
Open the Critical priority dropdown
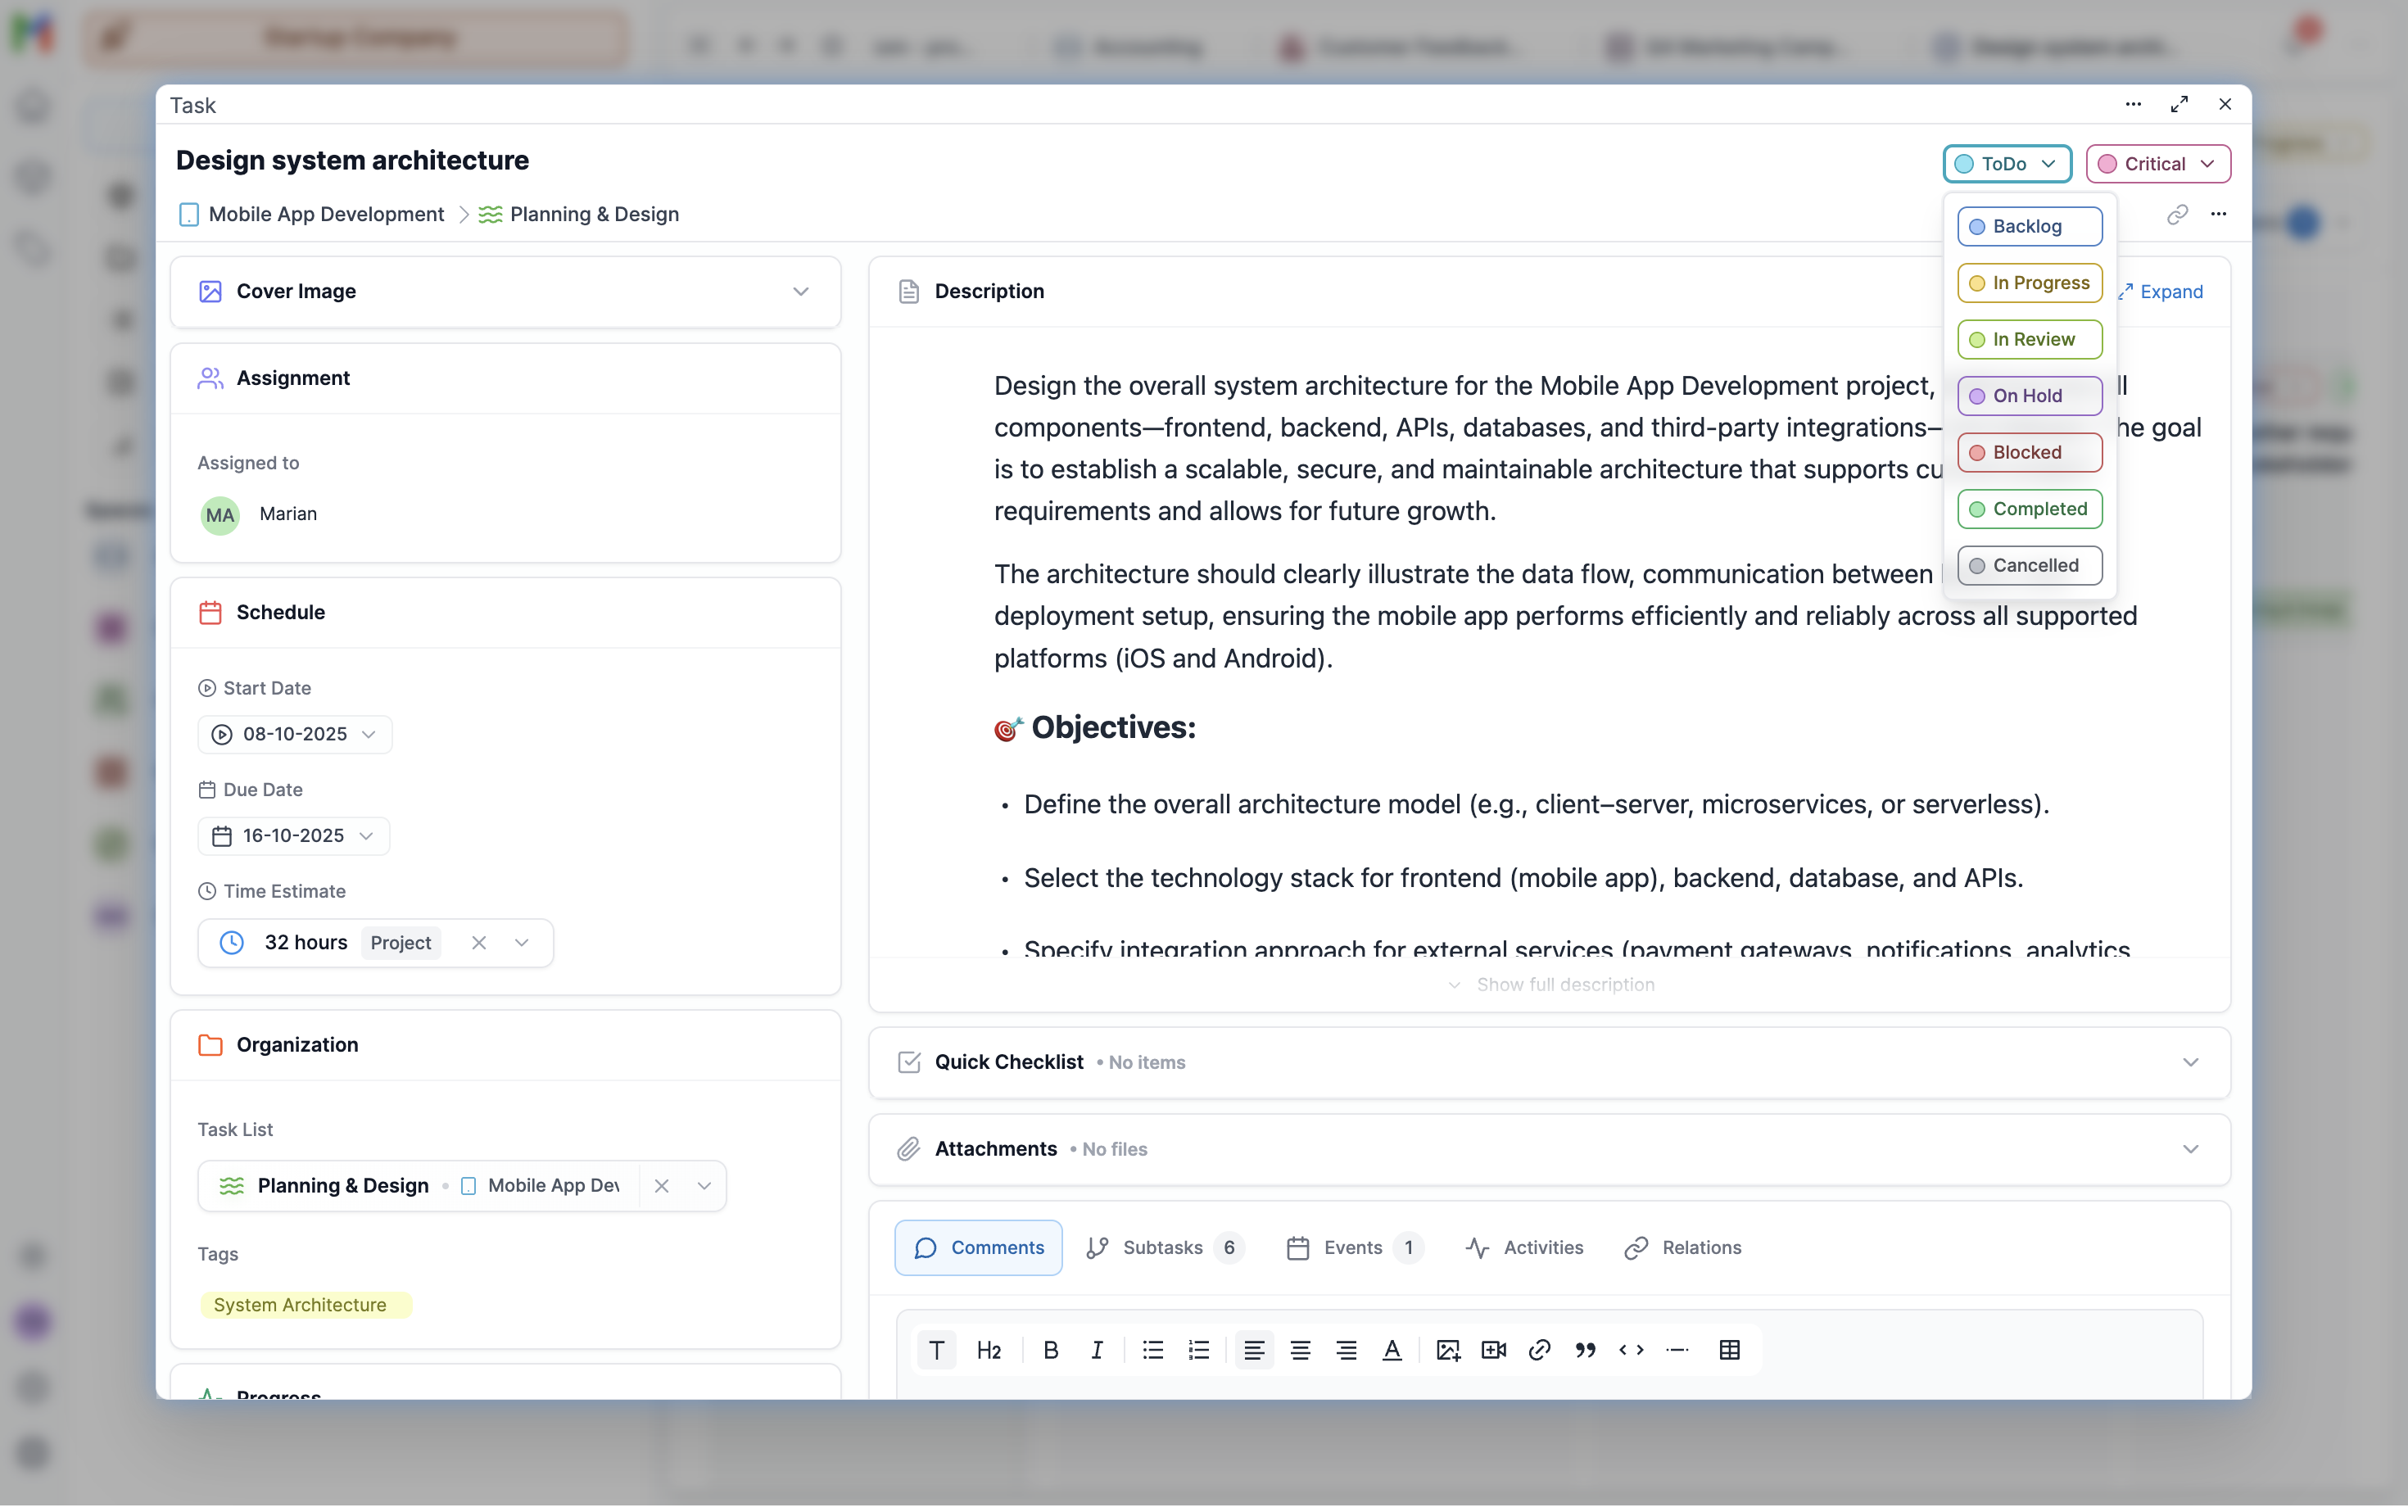[2157, 164]
